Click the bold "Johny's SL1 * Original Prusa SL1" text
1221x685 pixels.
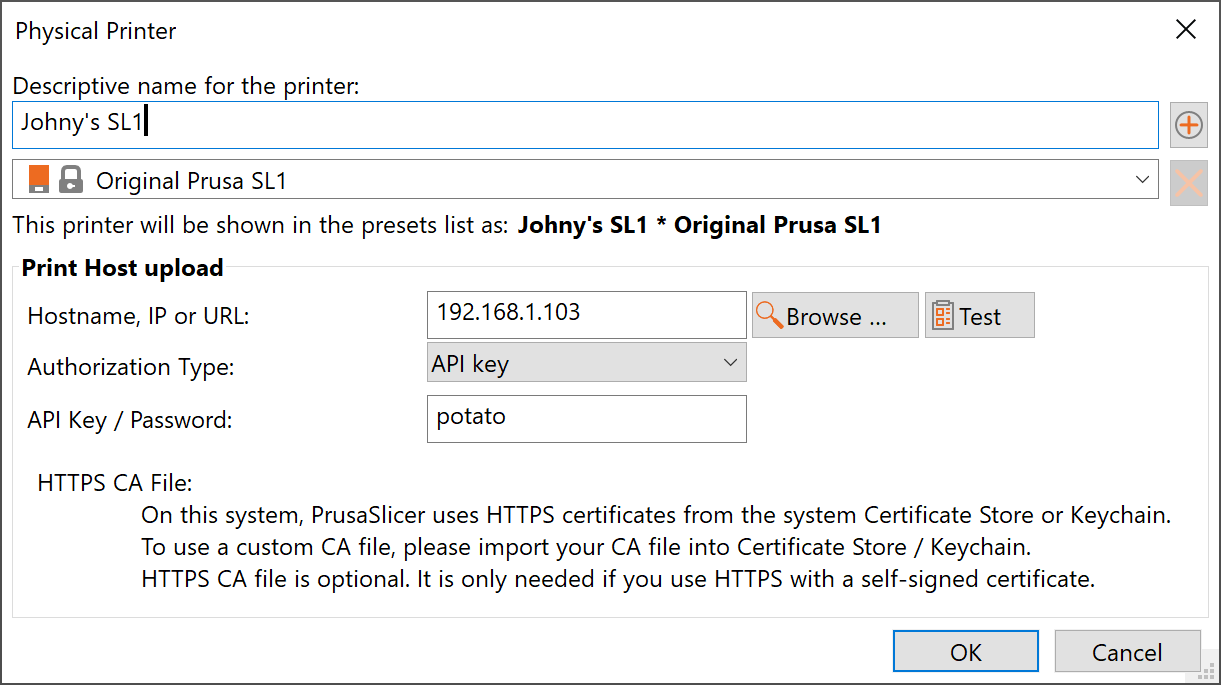(699, 225)
